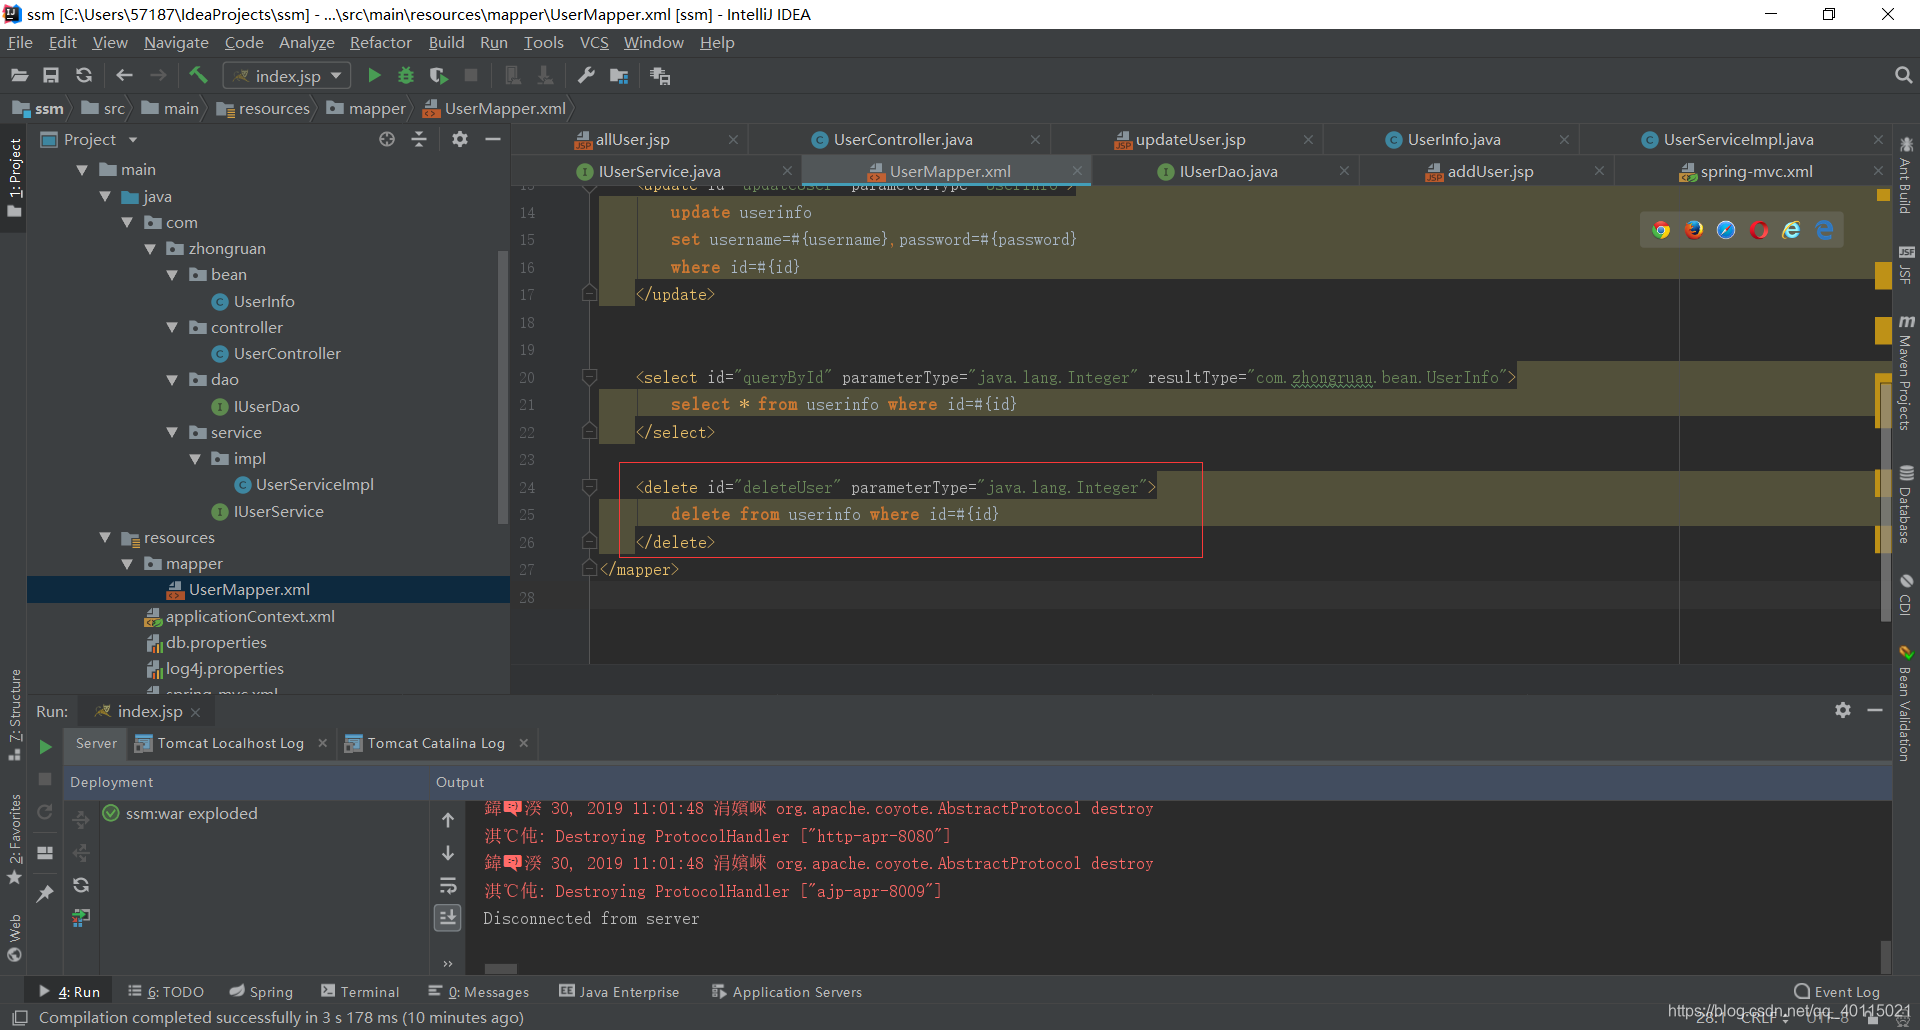Hide the Project panel with minus icon
Viewport: 1920px width, 1030px height.
(493, 140)
